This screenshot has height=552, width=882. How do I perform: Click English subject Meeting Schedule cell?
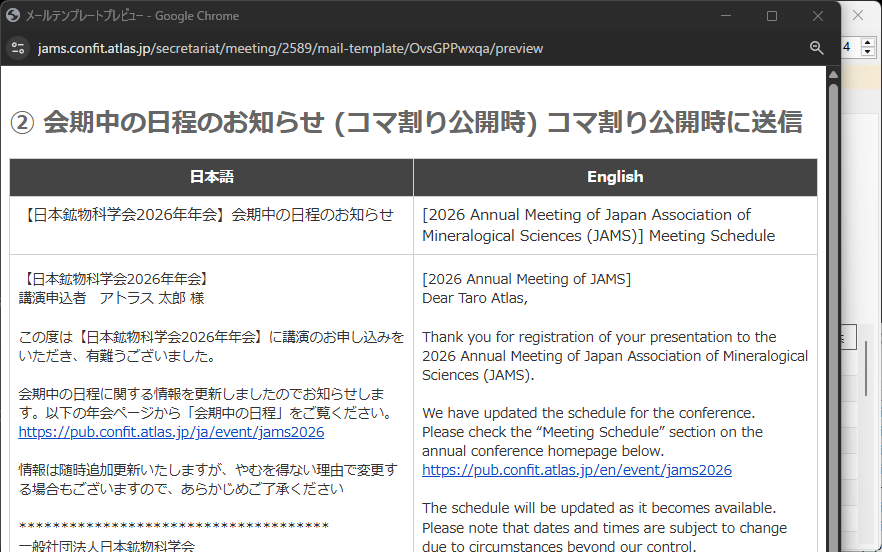[615, 225]
